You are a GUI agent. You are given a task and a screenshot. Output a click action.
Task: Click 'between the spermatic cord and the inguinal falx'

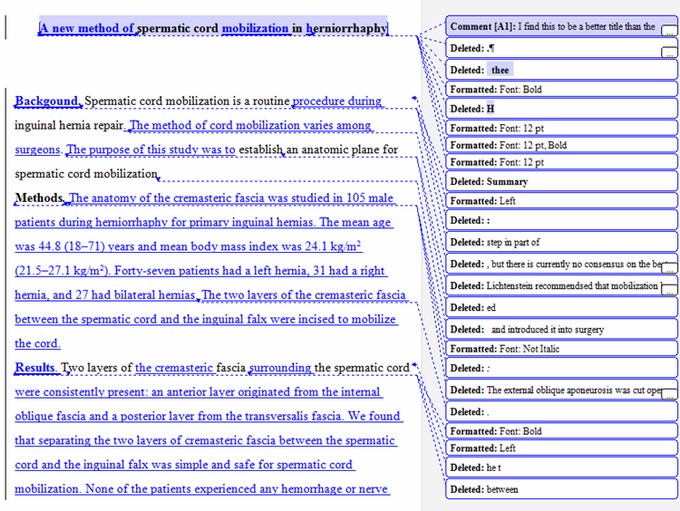click(141, 319)
